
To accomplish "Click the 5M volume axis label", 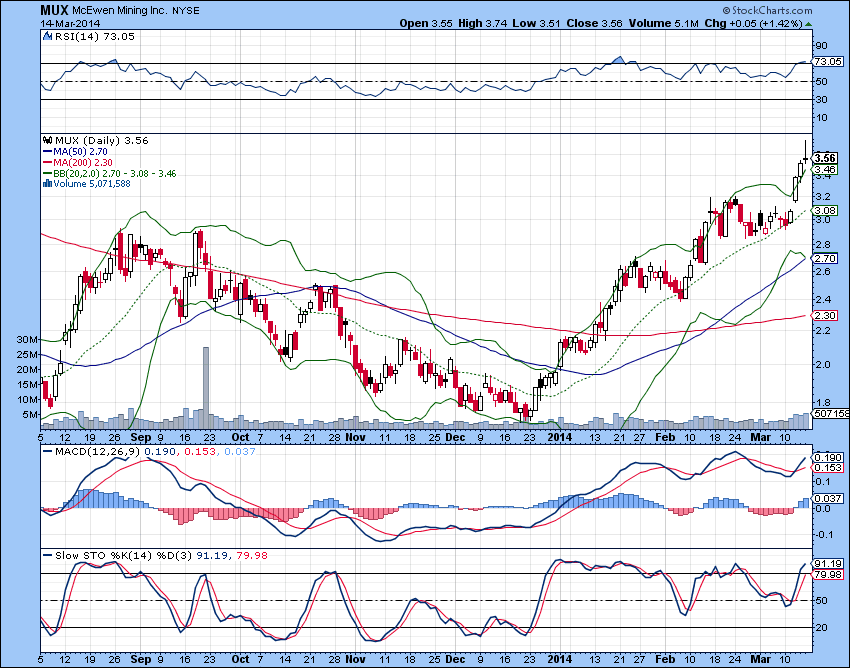I will [x=30, y=415].
